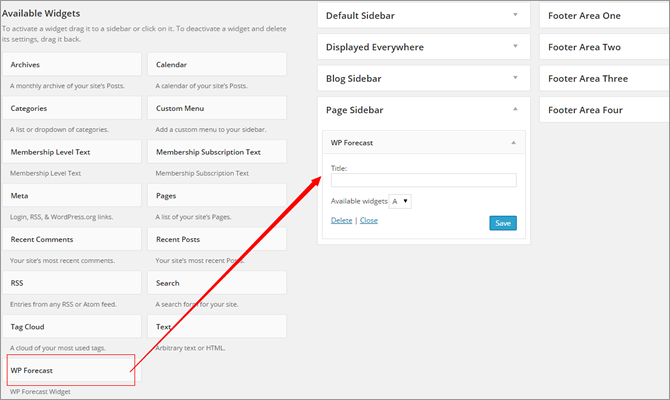Click the Delete link
Screen dimensions: 670x400
(x=341, y=221)
